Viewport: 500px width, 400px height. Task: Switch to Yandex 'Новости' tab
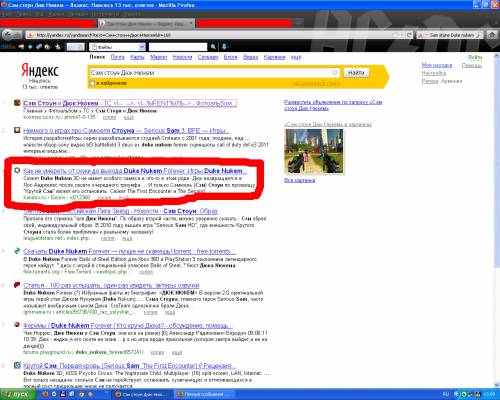182,57
